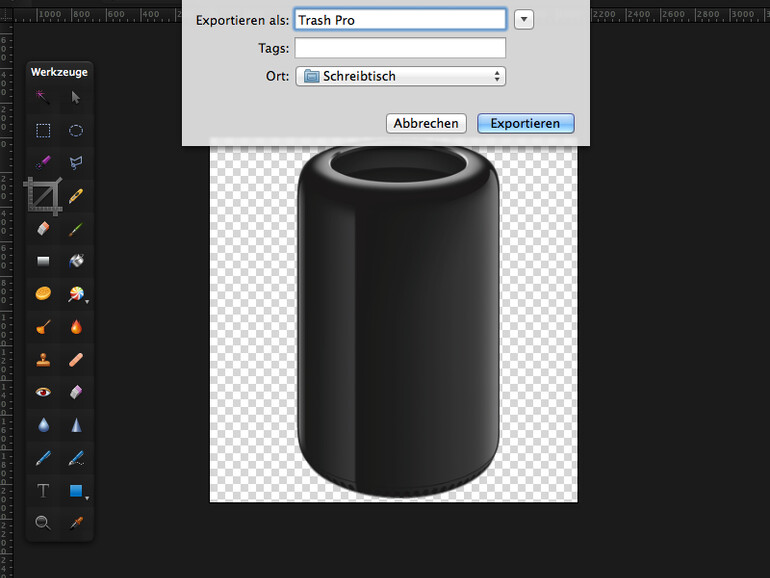770x578 pixels.
Task: Choose the Gradient tool
Action: (x=43, y=261)
